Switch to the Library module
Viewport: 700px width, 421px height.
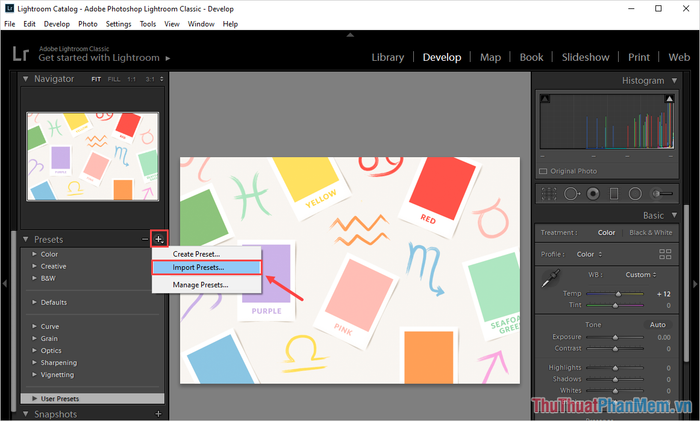coord(388,57)
